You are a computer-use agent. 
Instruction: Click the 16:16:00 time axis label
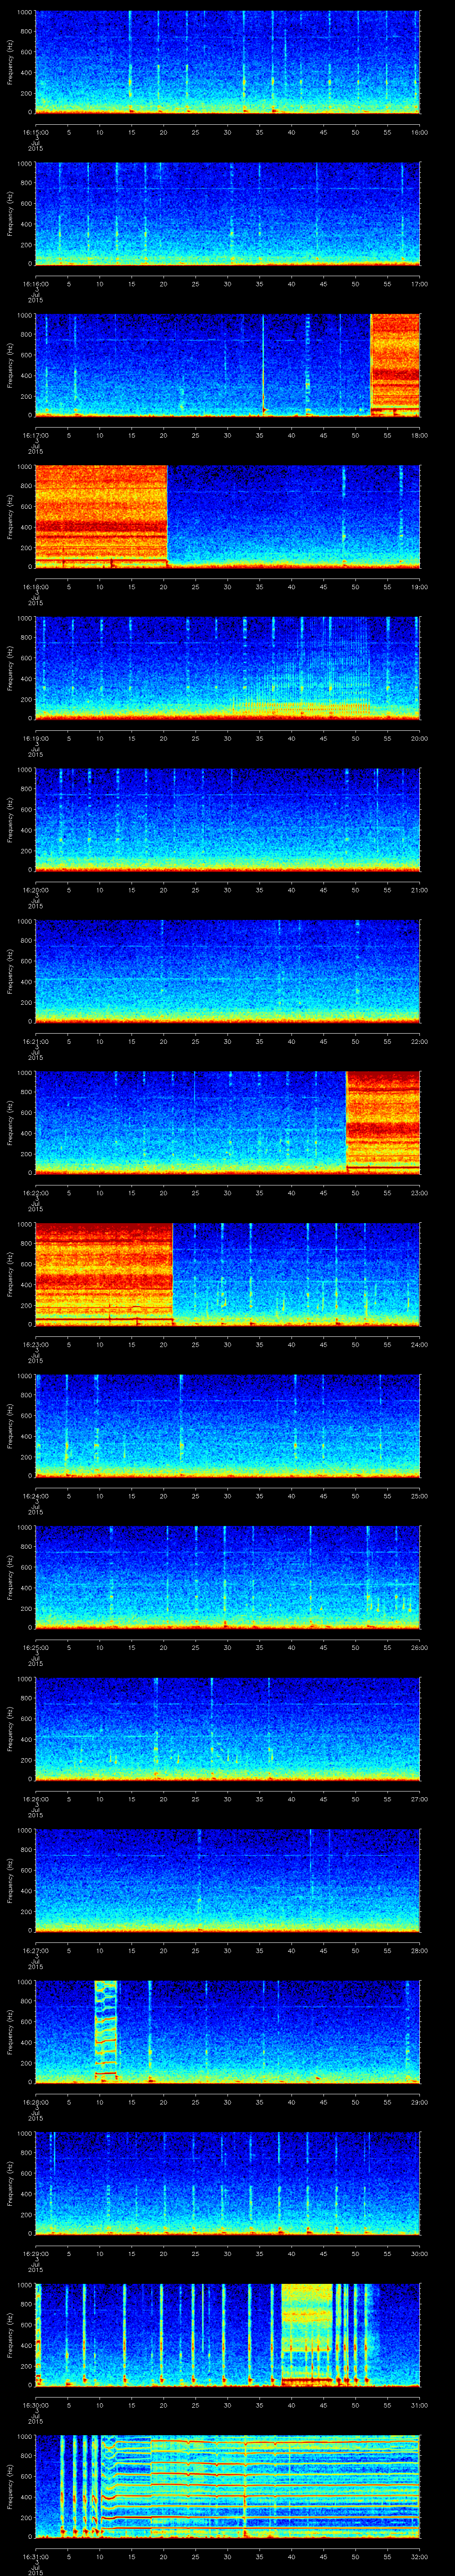(36, 284)
